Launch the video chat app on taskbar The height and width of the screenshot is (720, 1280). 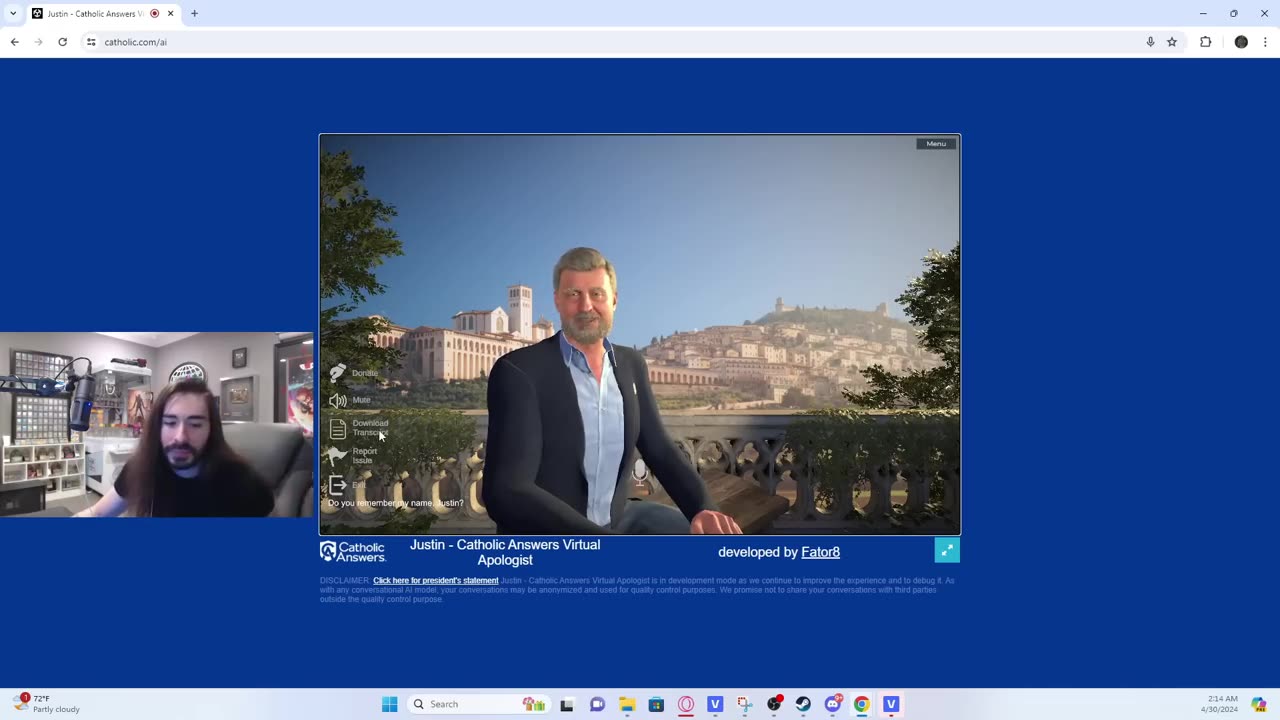597,704
